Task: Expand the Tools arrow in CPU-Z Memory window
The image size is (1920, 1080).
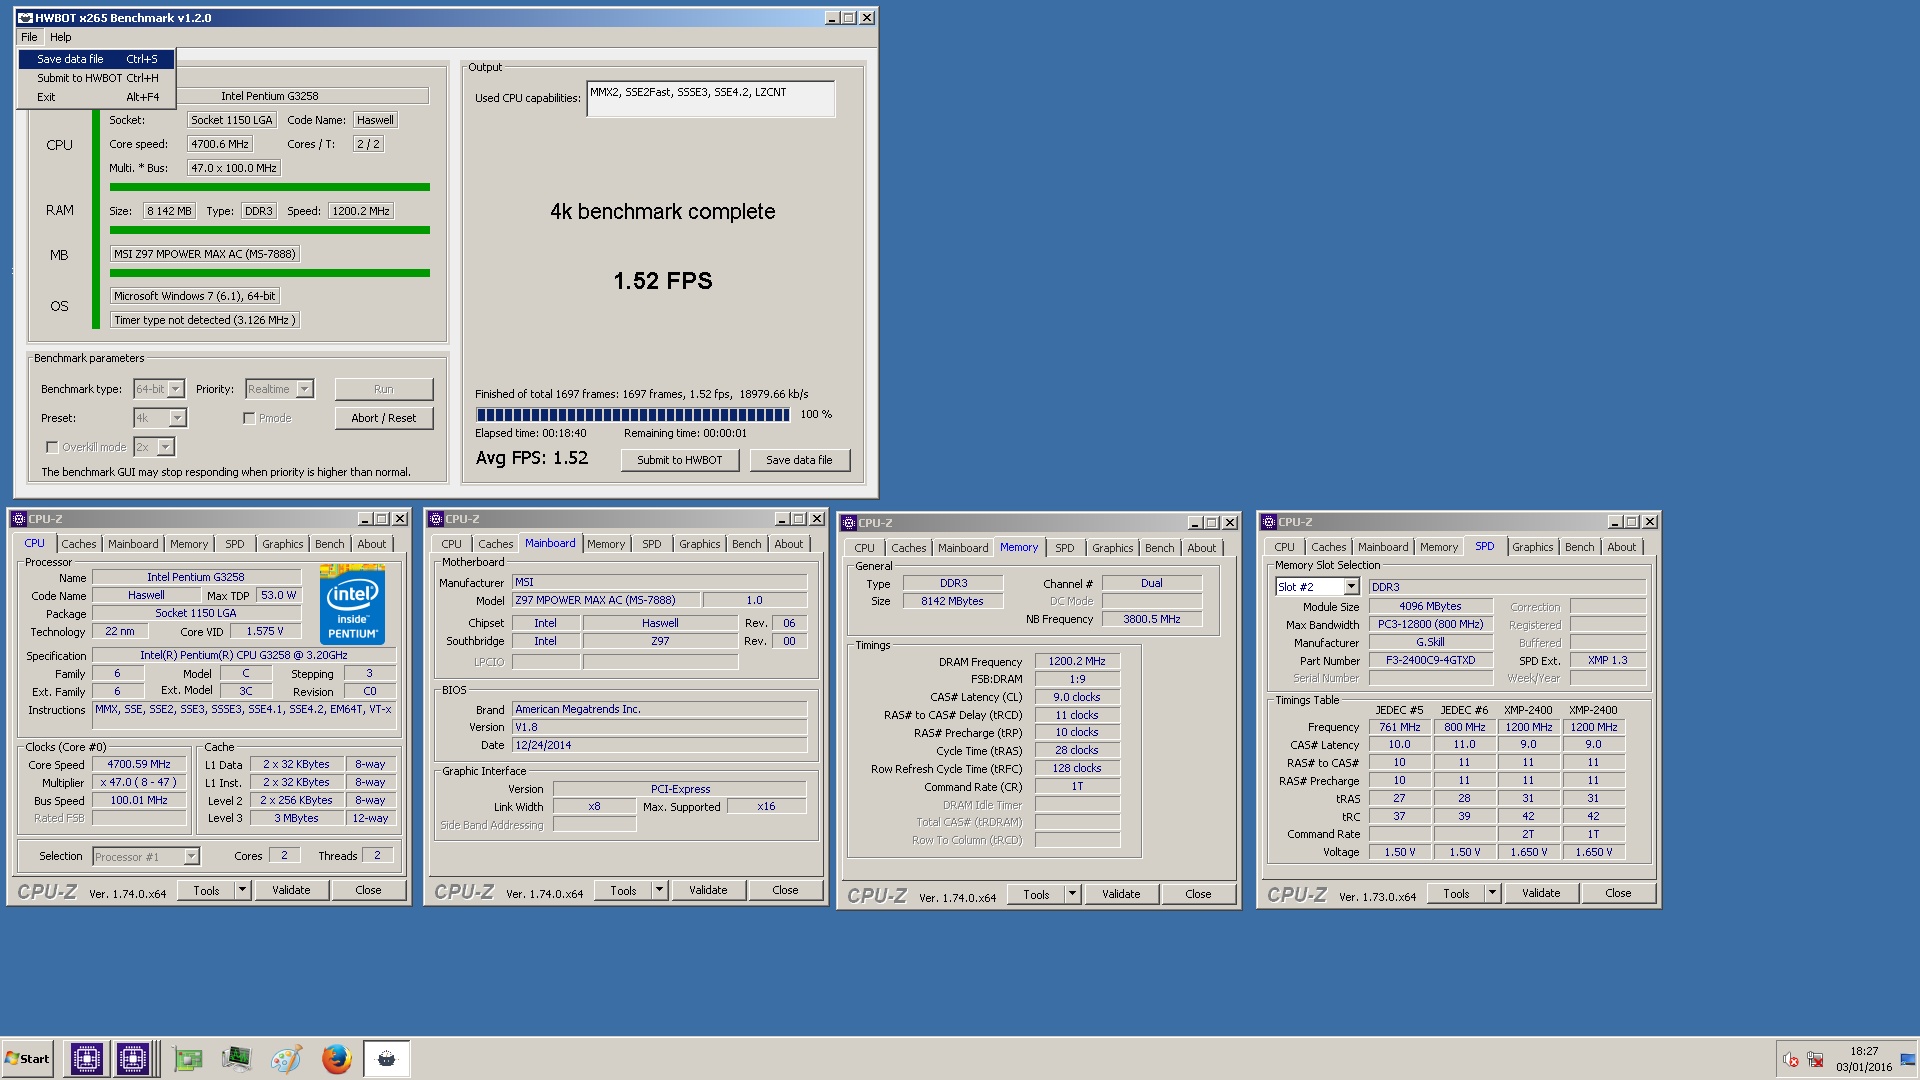Action: click(x=1072, y=894)
